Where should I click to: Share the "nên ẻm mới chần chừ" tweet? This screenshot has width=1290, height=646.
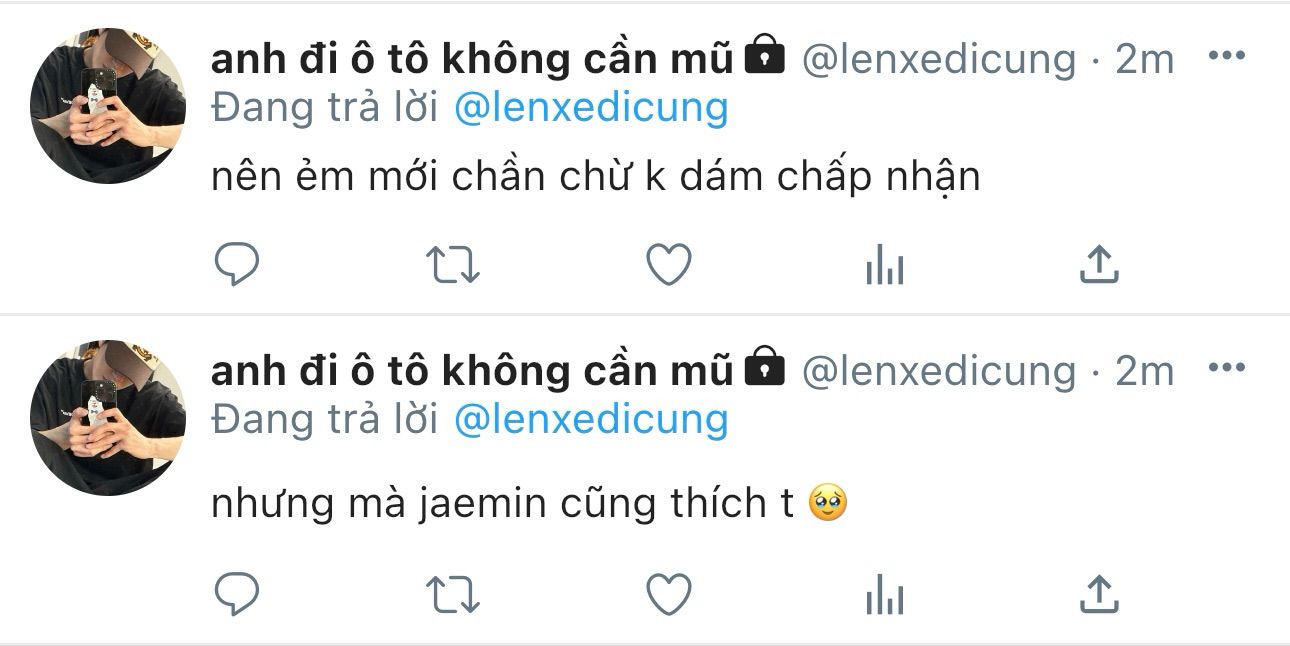pyautogui.click(x=1099, y=265)
